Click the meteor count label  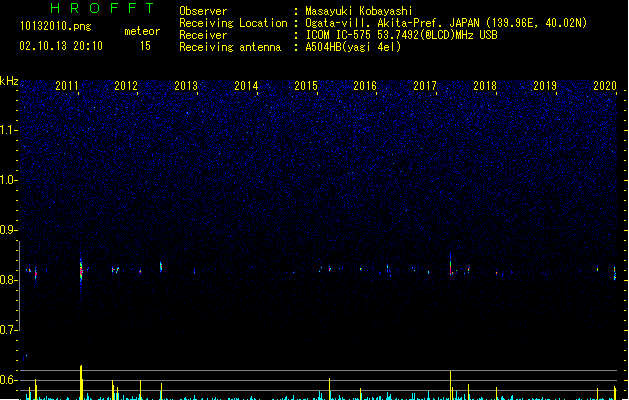coord(142,31)
